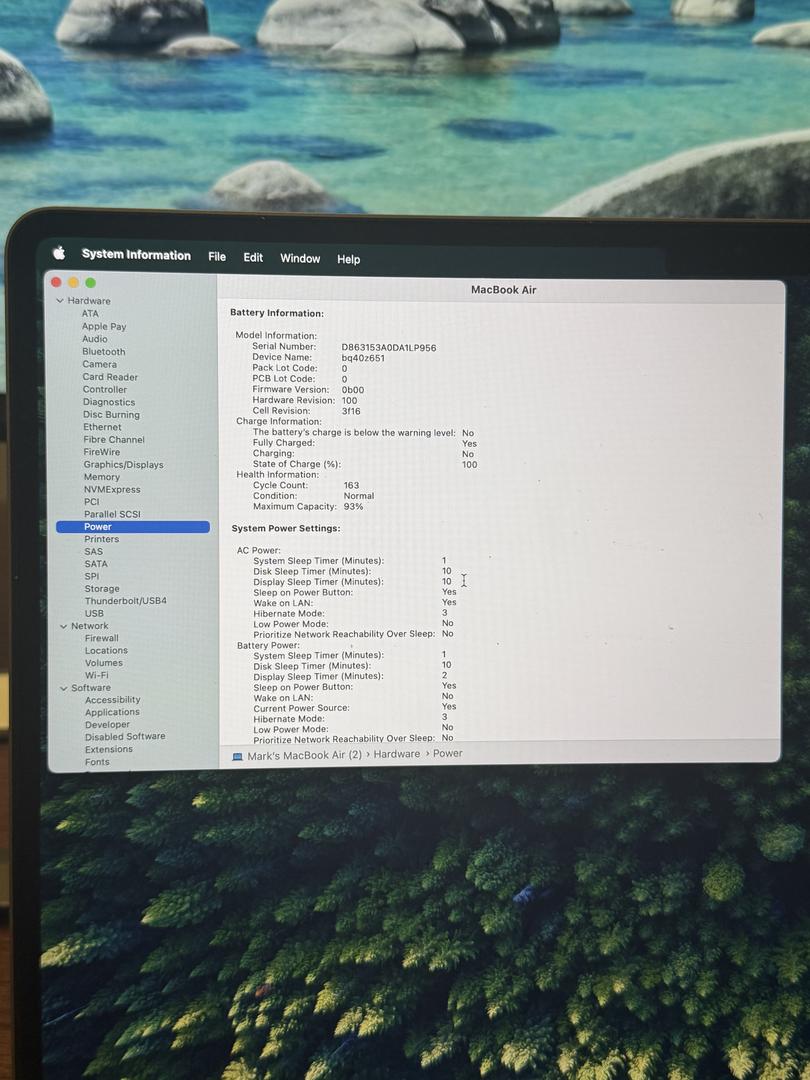Open the Edit menu
This screenshot has width=810, height=1080.
(x=253, y=257)
